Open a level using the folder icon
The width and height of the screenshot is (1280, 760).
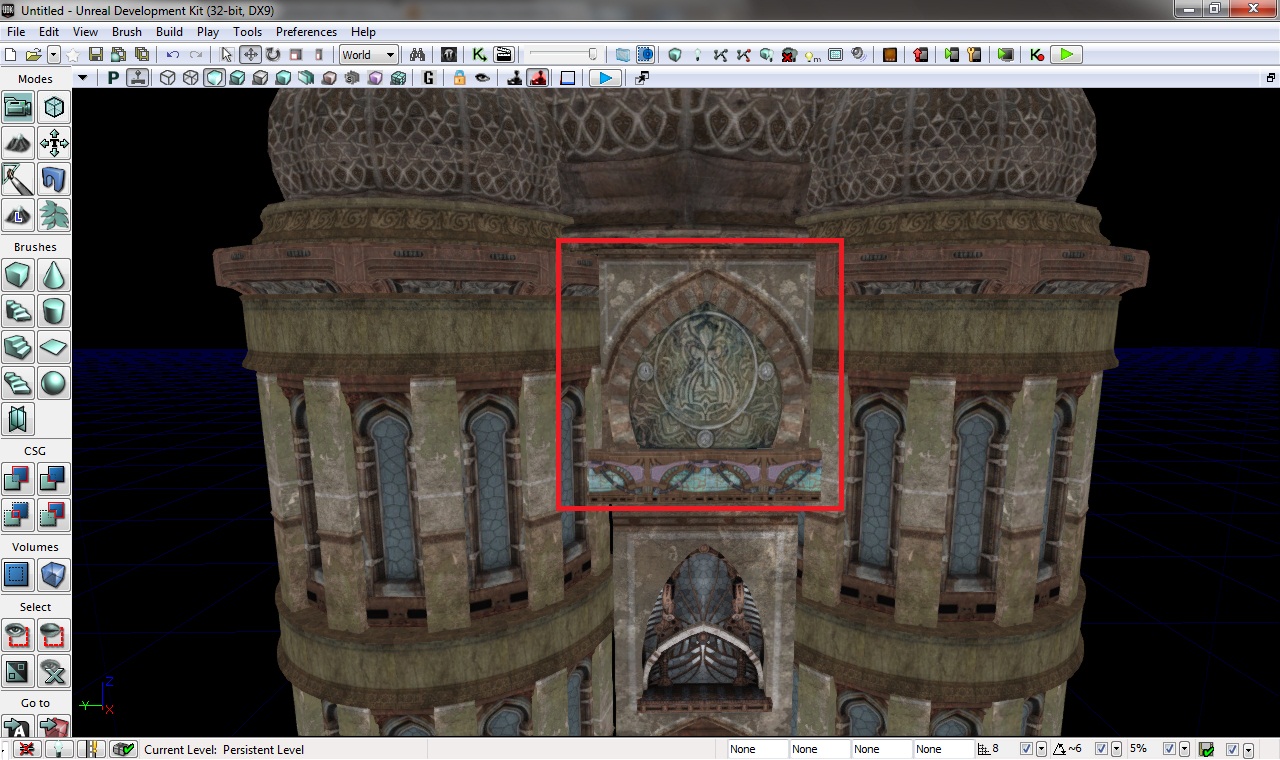33,55
